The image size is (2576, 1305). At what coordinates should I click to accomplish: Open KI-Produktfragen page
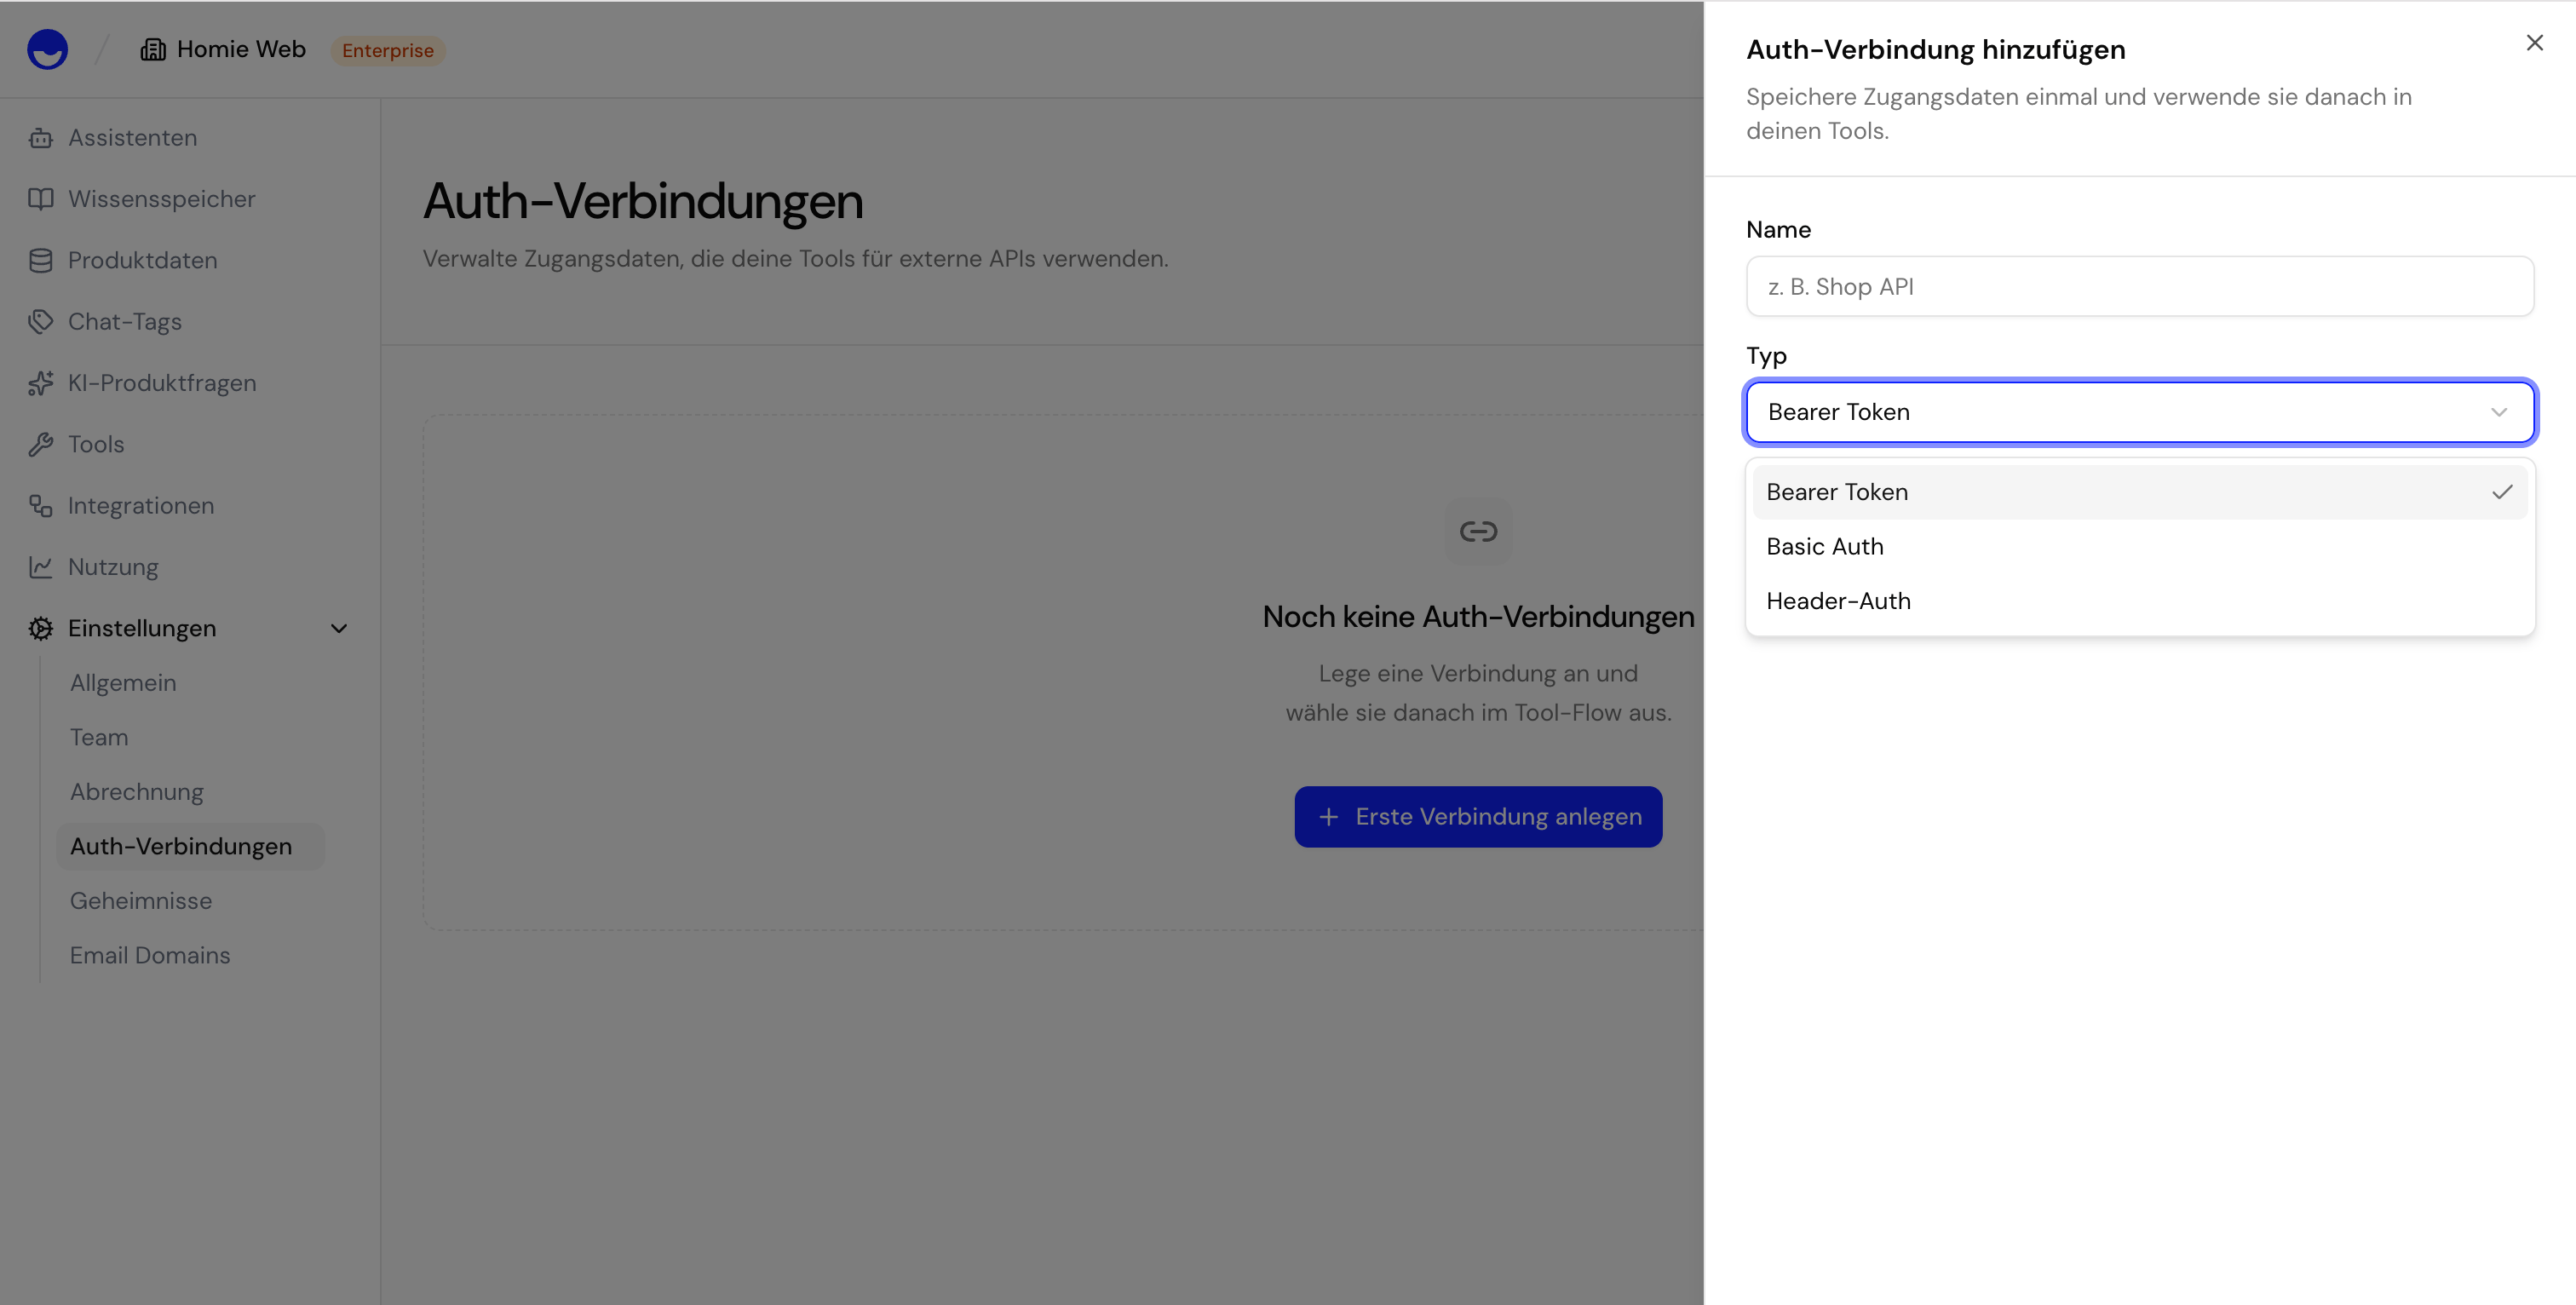pos(162,383)
